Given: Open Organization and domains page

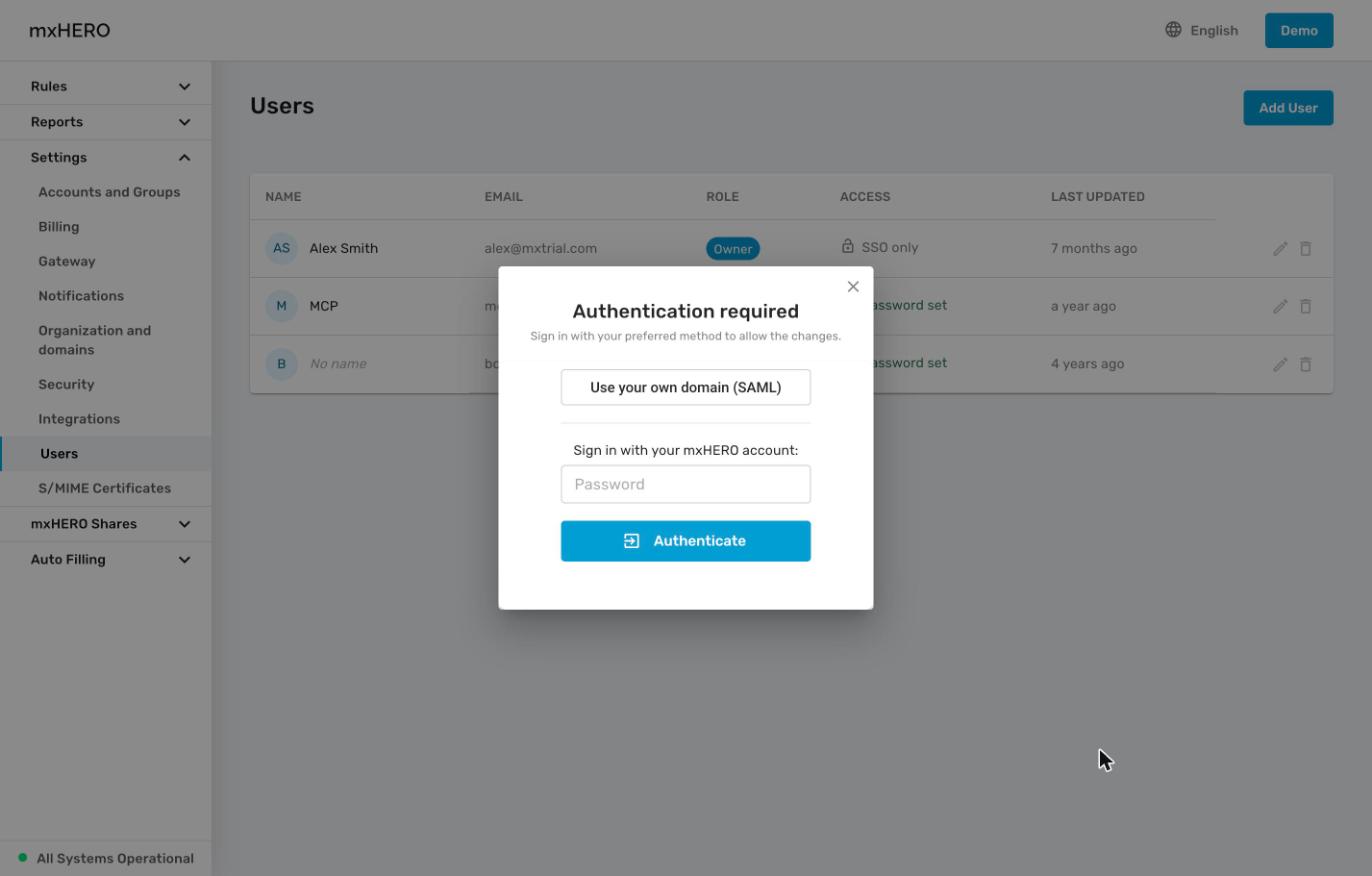Looking at the screenshot, I should pyautogui.click(x=94, y=340).
